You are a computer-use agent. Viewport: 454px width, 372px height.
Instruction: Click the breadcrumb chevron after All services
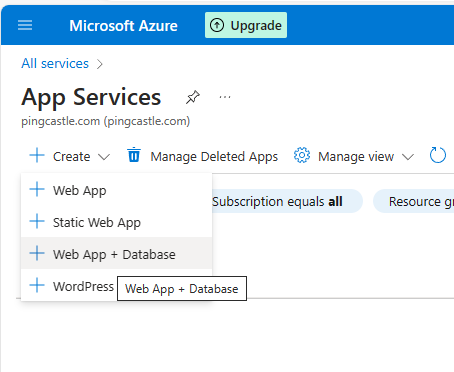[100, 64]
